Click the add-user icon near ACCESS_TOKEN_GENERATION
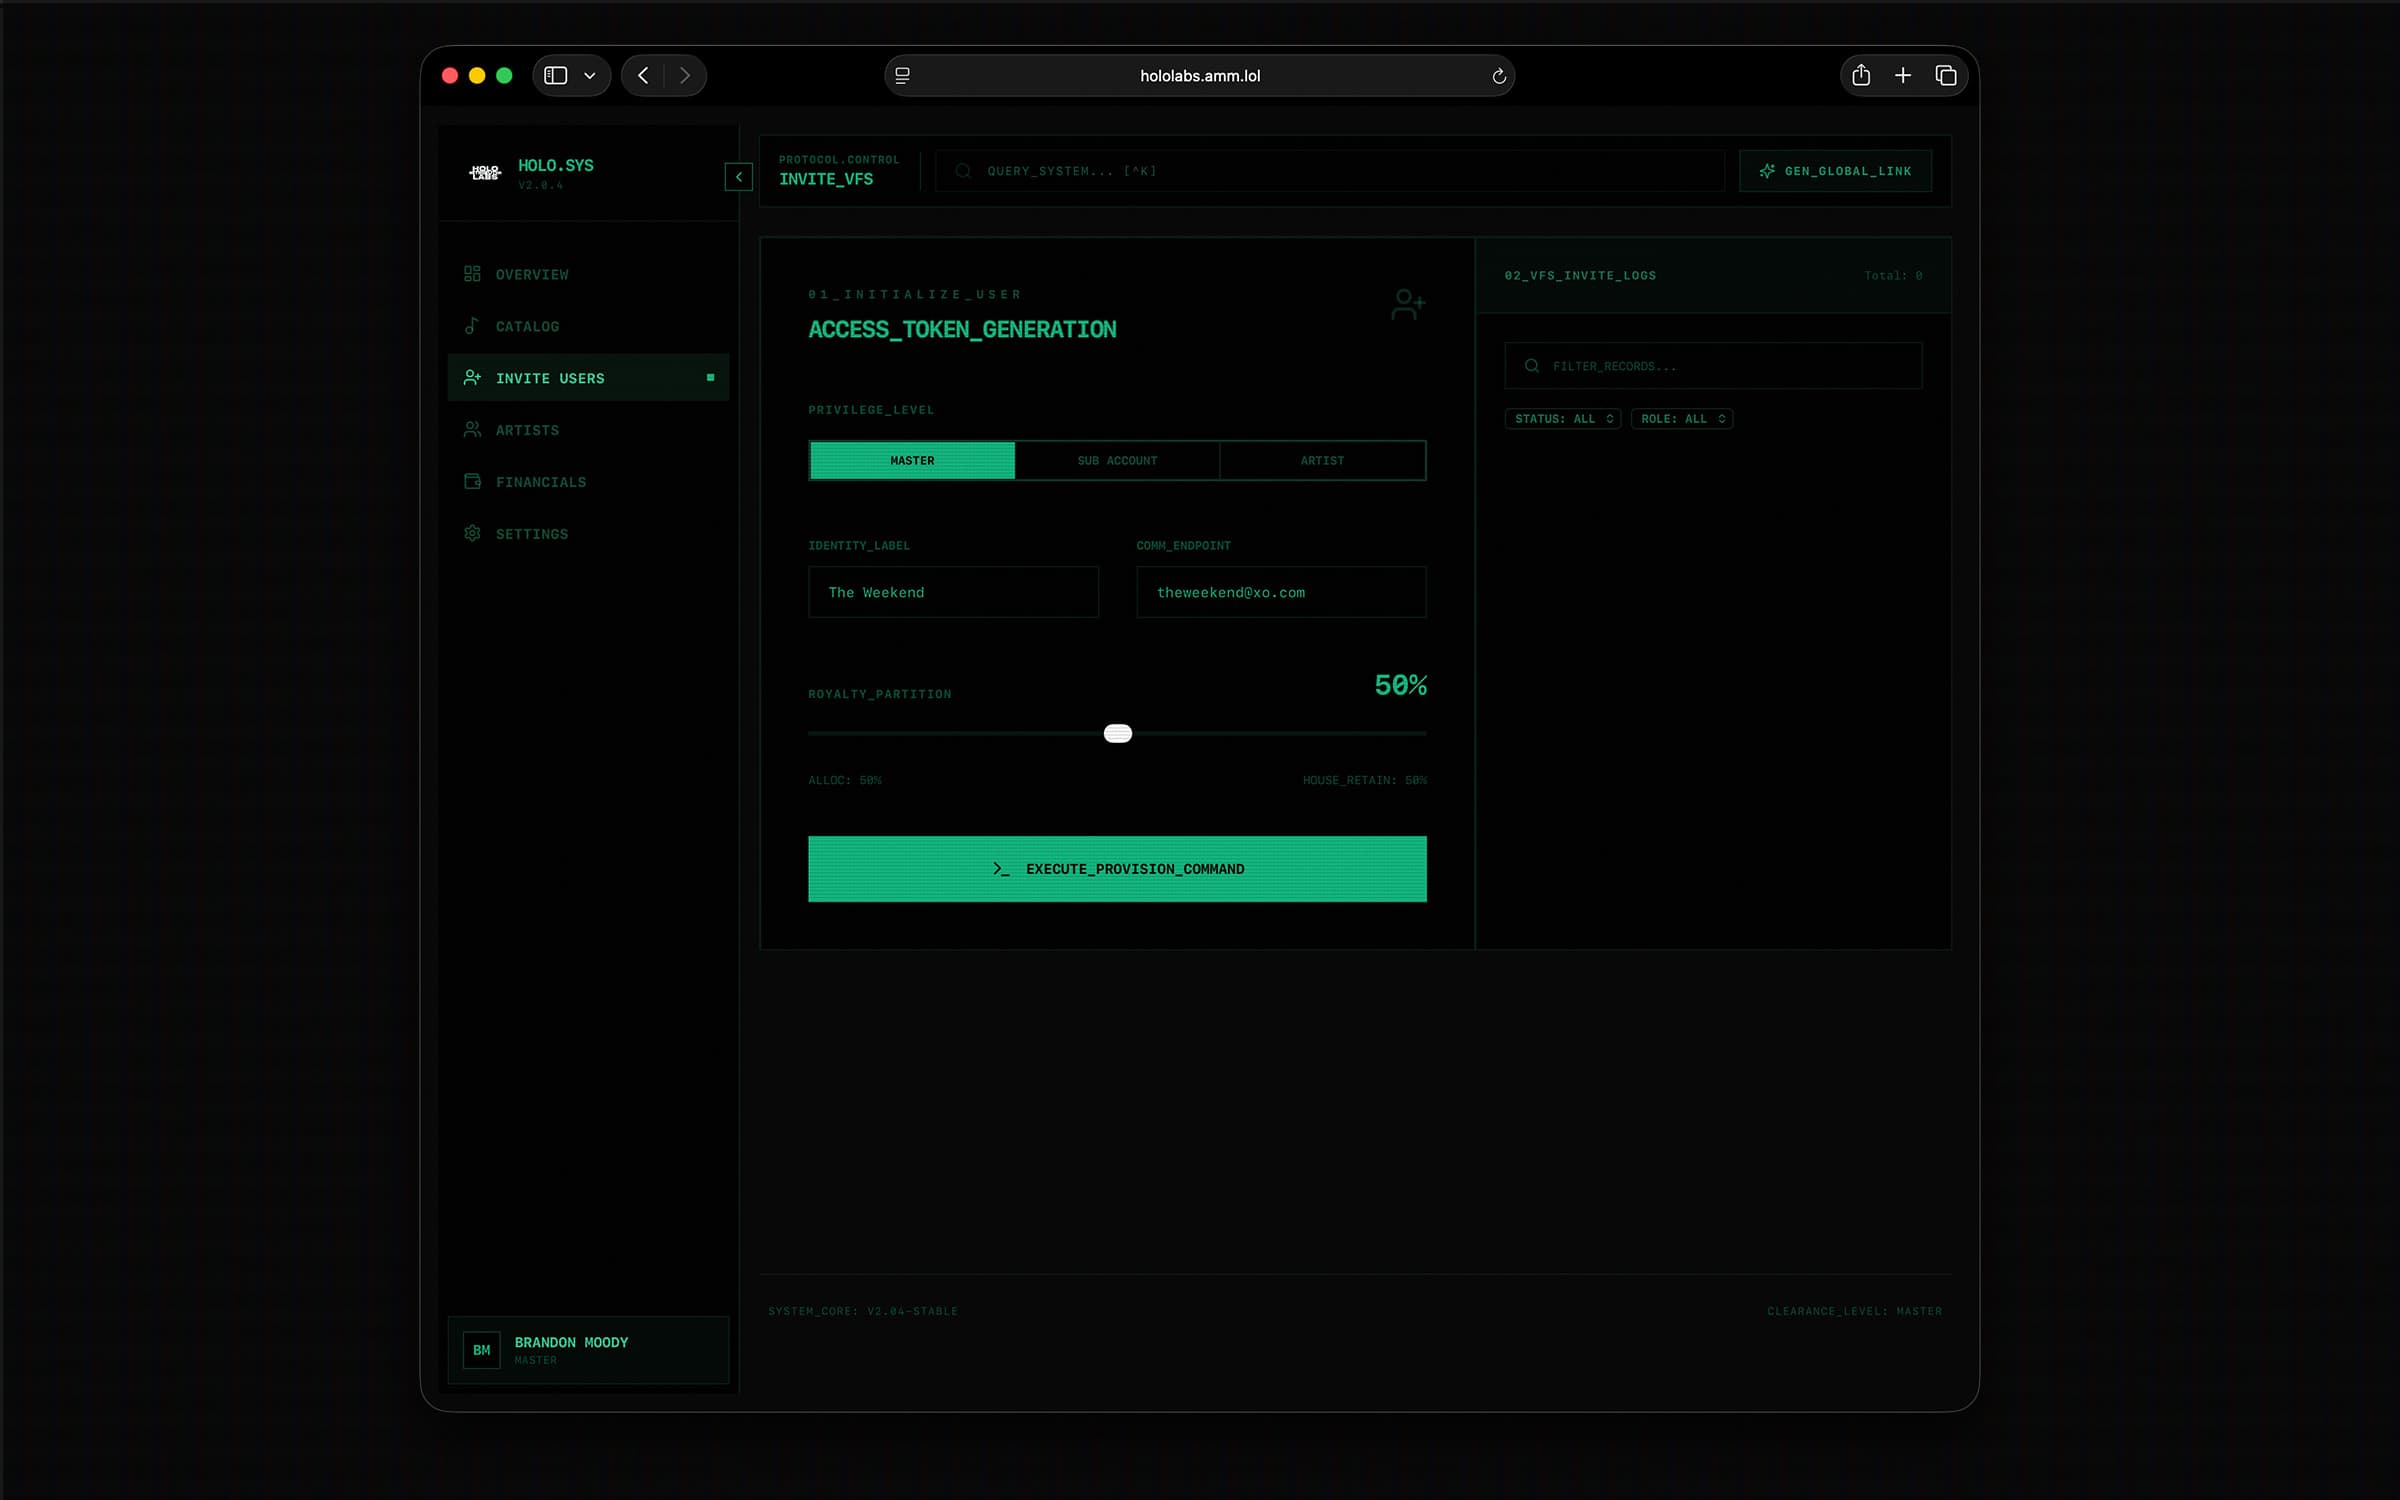Screen dimensions: 2400x1500 point(1408,305)
